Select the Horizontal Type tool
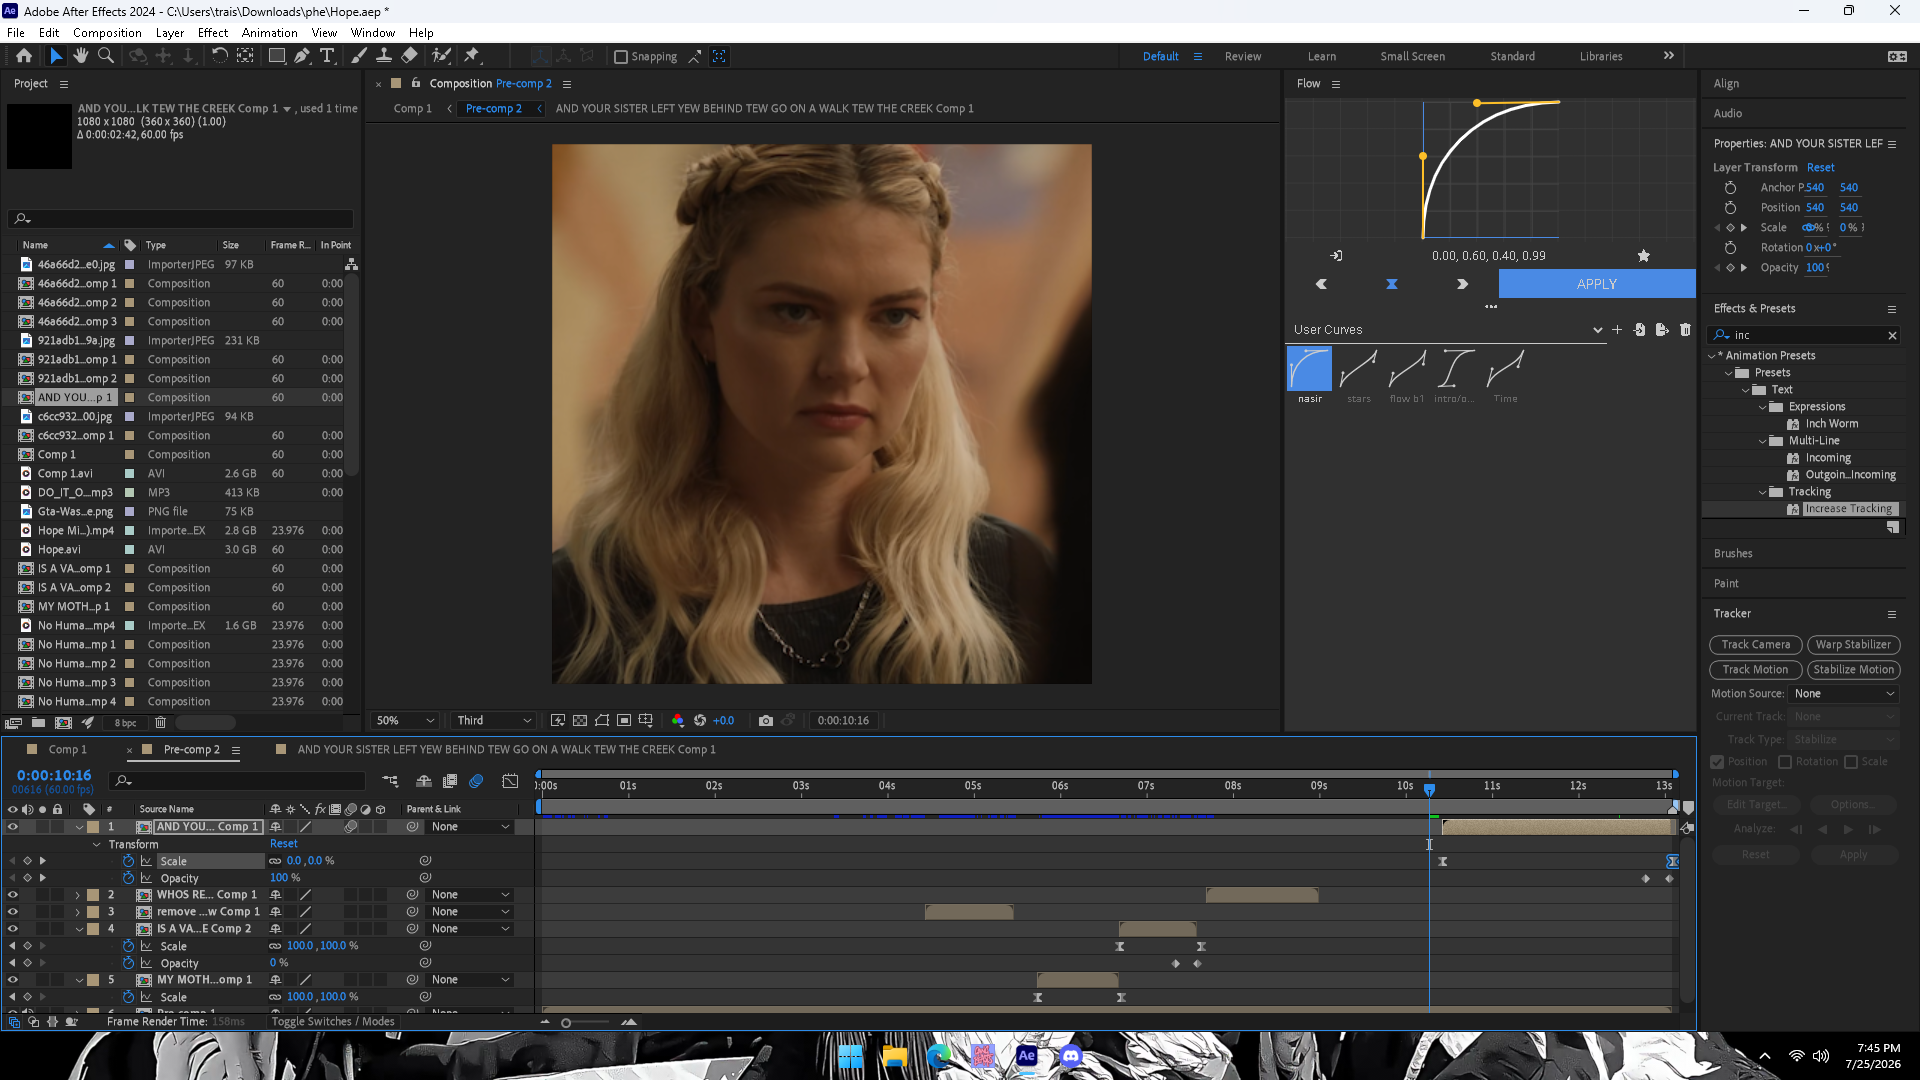 coord(327,56)
